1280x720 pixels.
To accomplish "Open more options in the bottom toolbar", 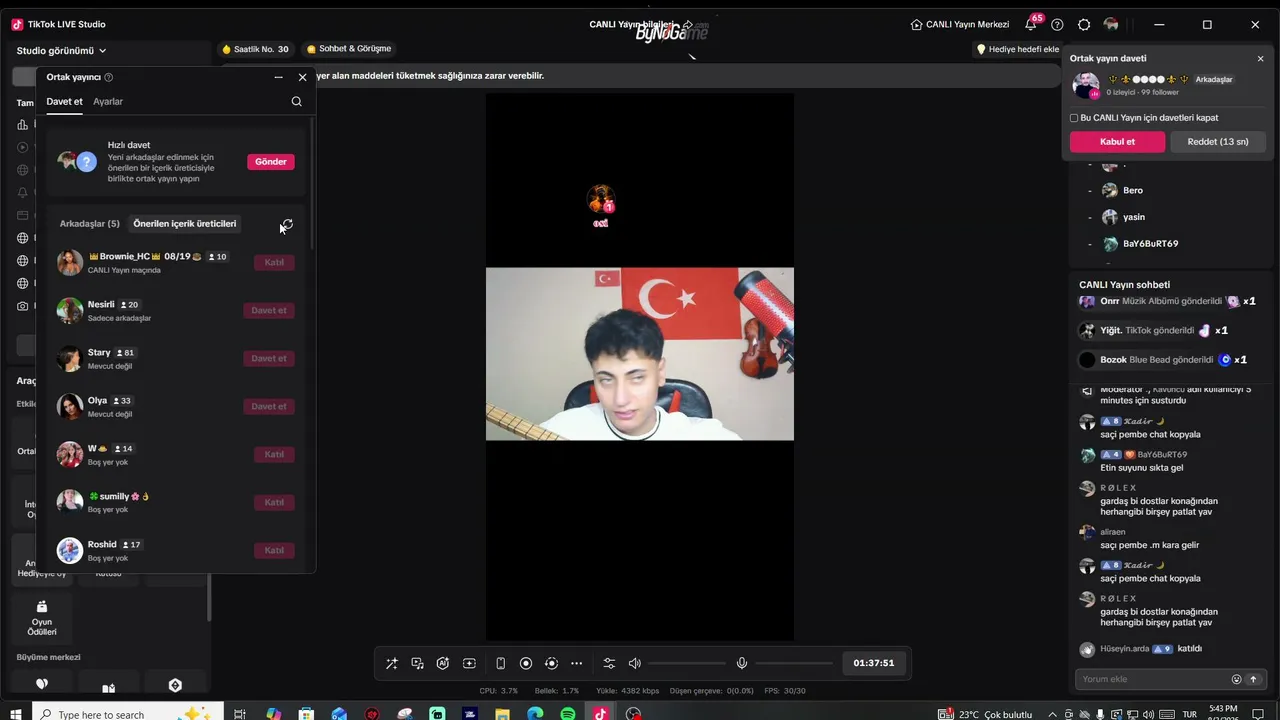I will (x=577, y=663).
